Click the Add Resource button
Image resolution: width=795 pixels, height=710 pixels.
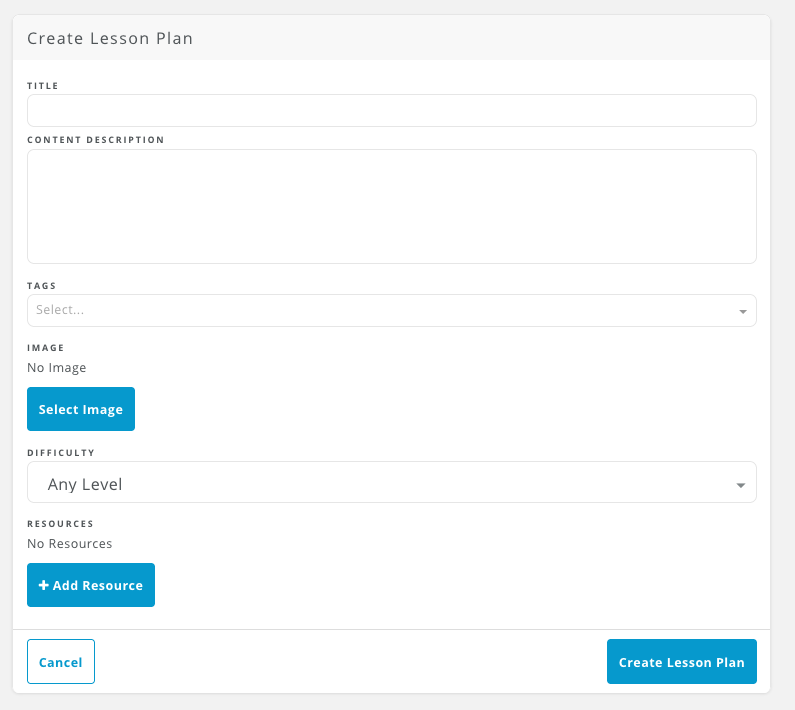(91, 585)
